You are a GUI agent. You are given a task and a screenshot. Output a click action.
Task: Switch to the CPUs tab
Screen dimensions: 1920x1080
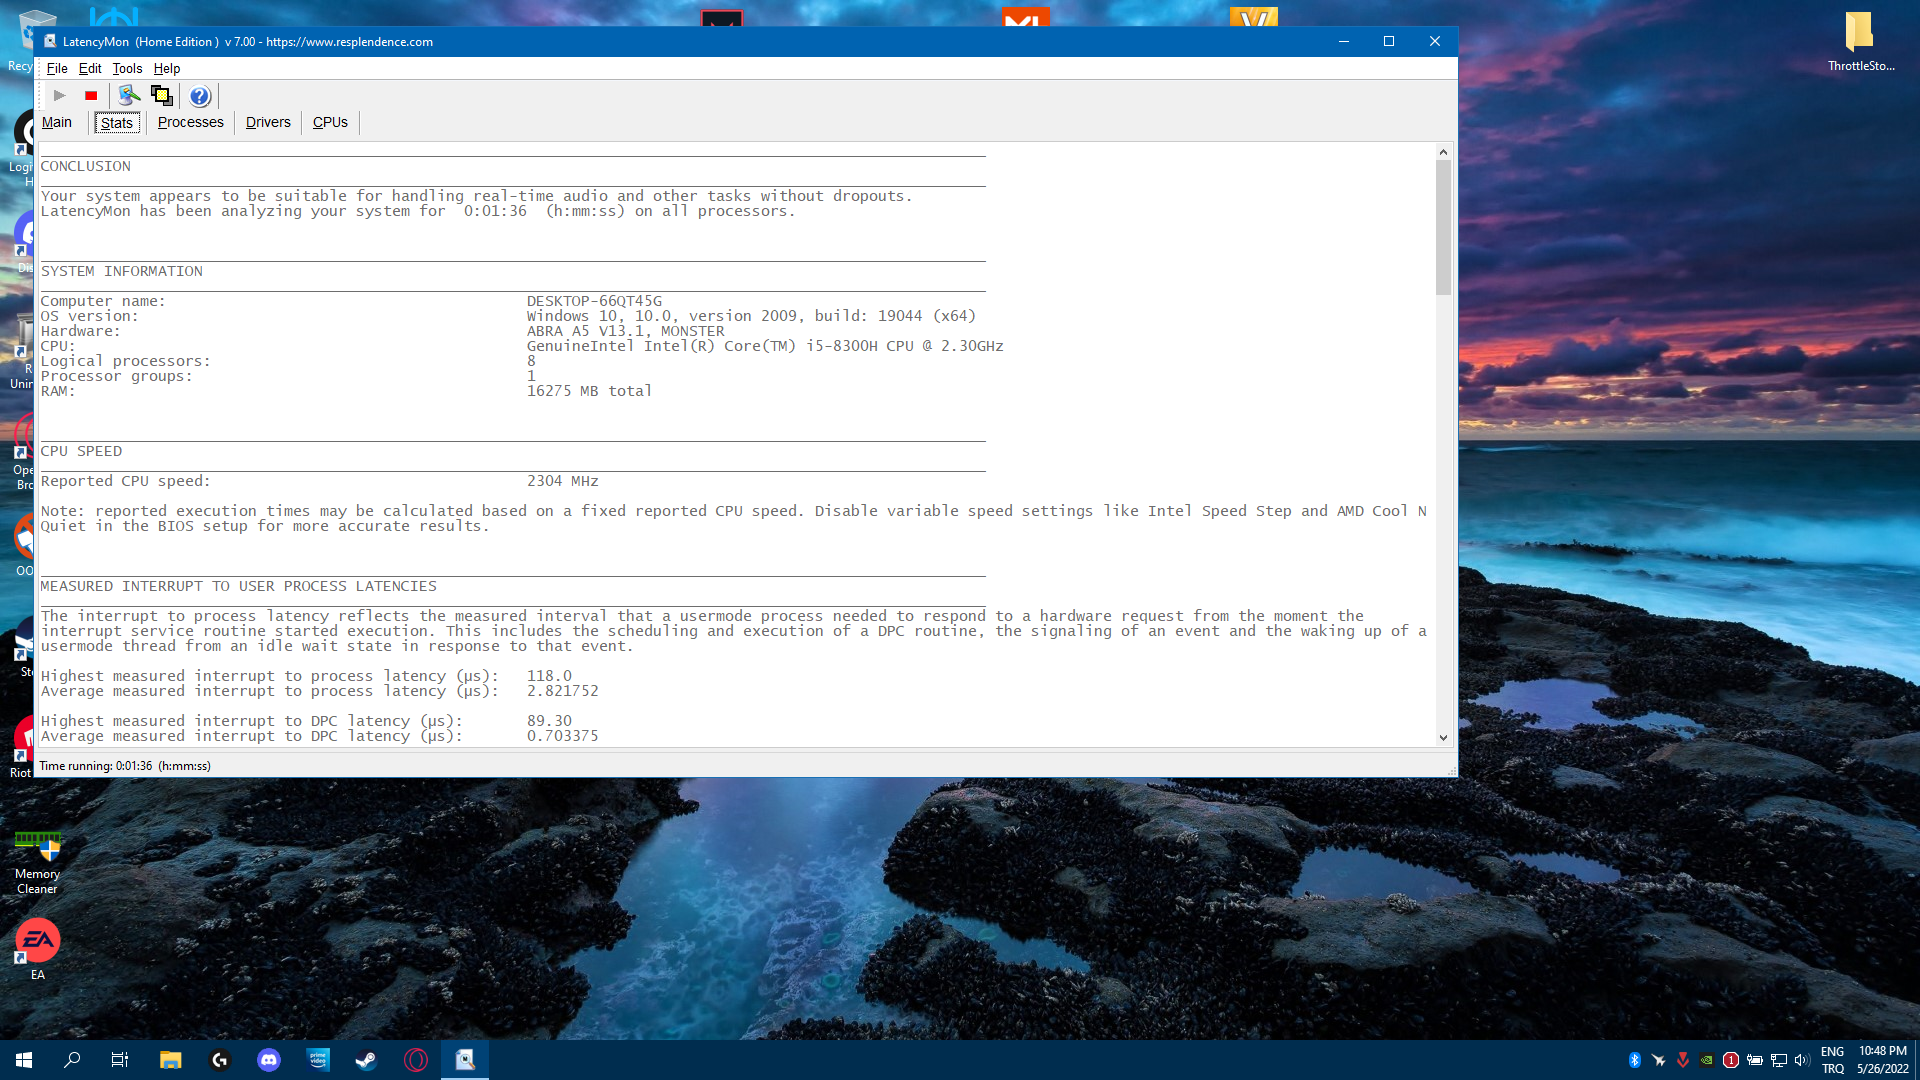tap(330, 122)
